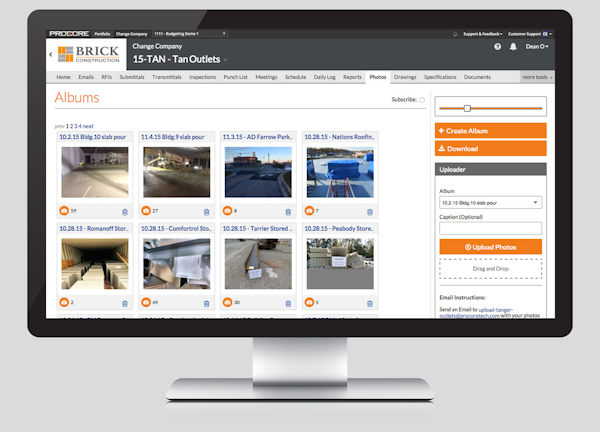Open the 10.28.15 Peabody Stored album title
The height and width of the screenshot is (432, 600).
(x=339, y=228)
